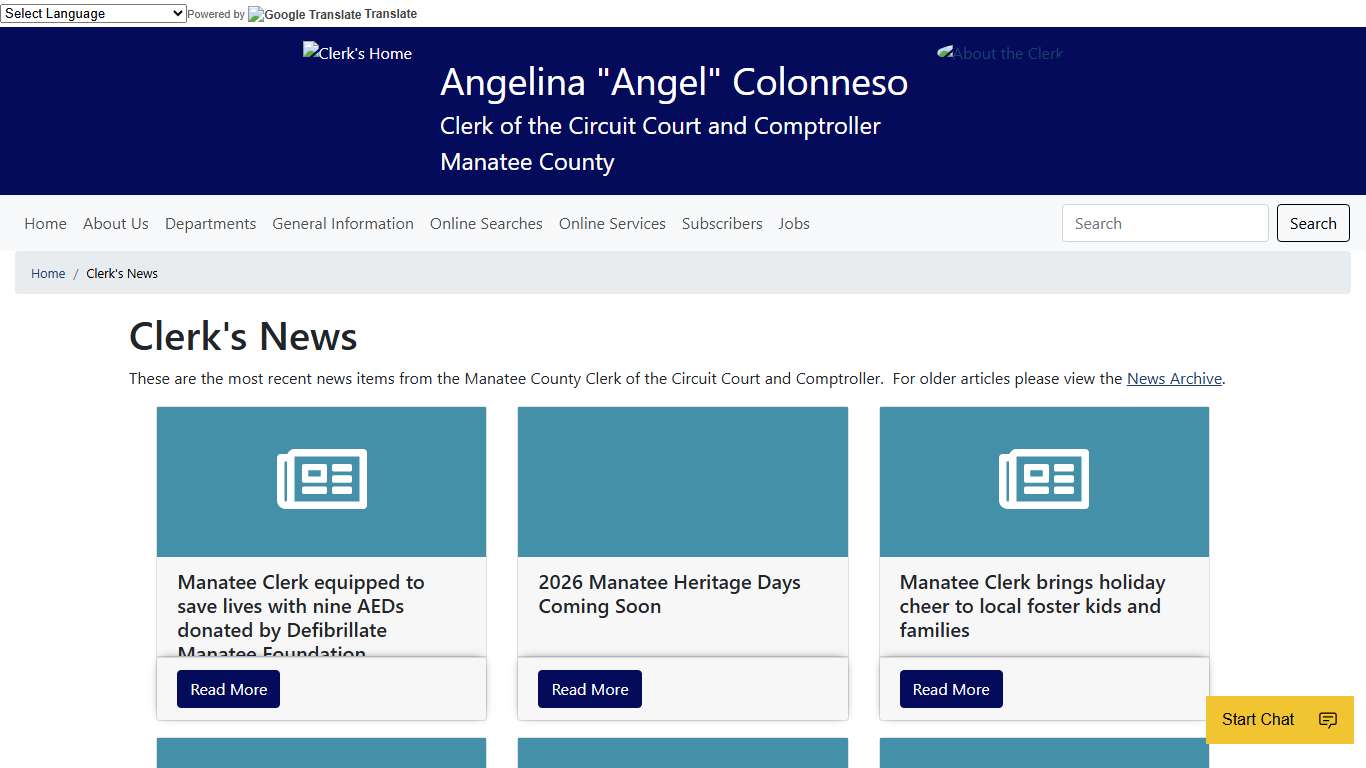Screen dimensions: 1366x768
Task: Click the newspaper icon on the AEDs article card
Action: [x=321, y=480]
